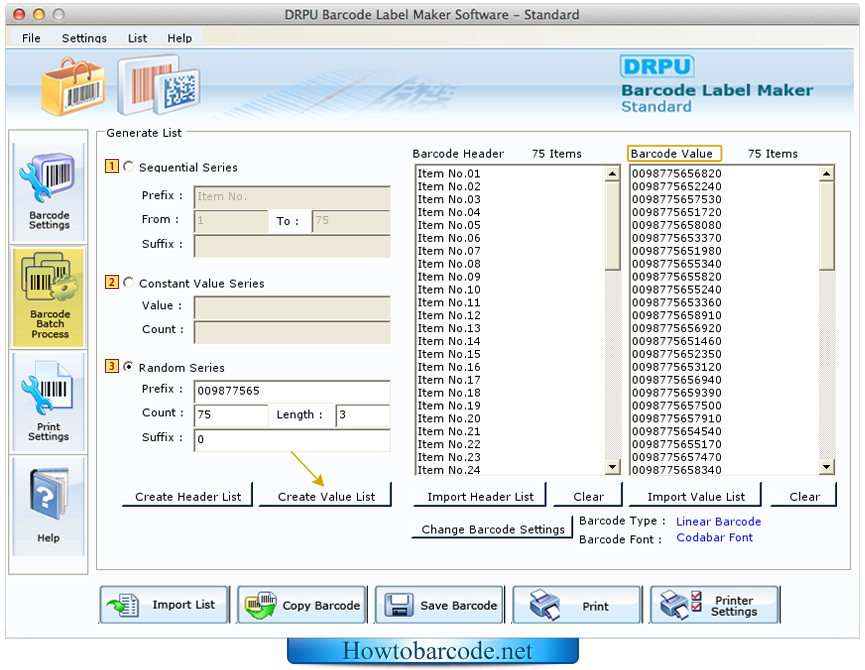The width and height of the screenshot is (865, 670).
Task: Click the Create Header List button
Action: point(188,496)
